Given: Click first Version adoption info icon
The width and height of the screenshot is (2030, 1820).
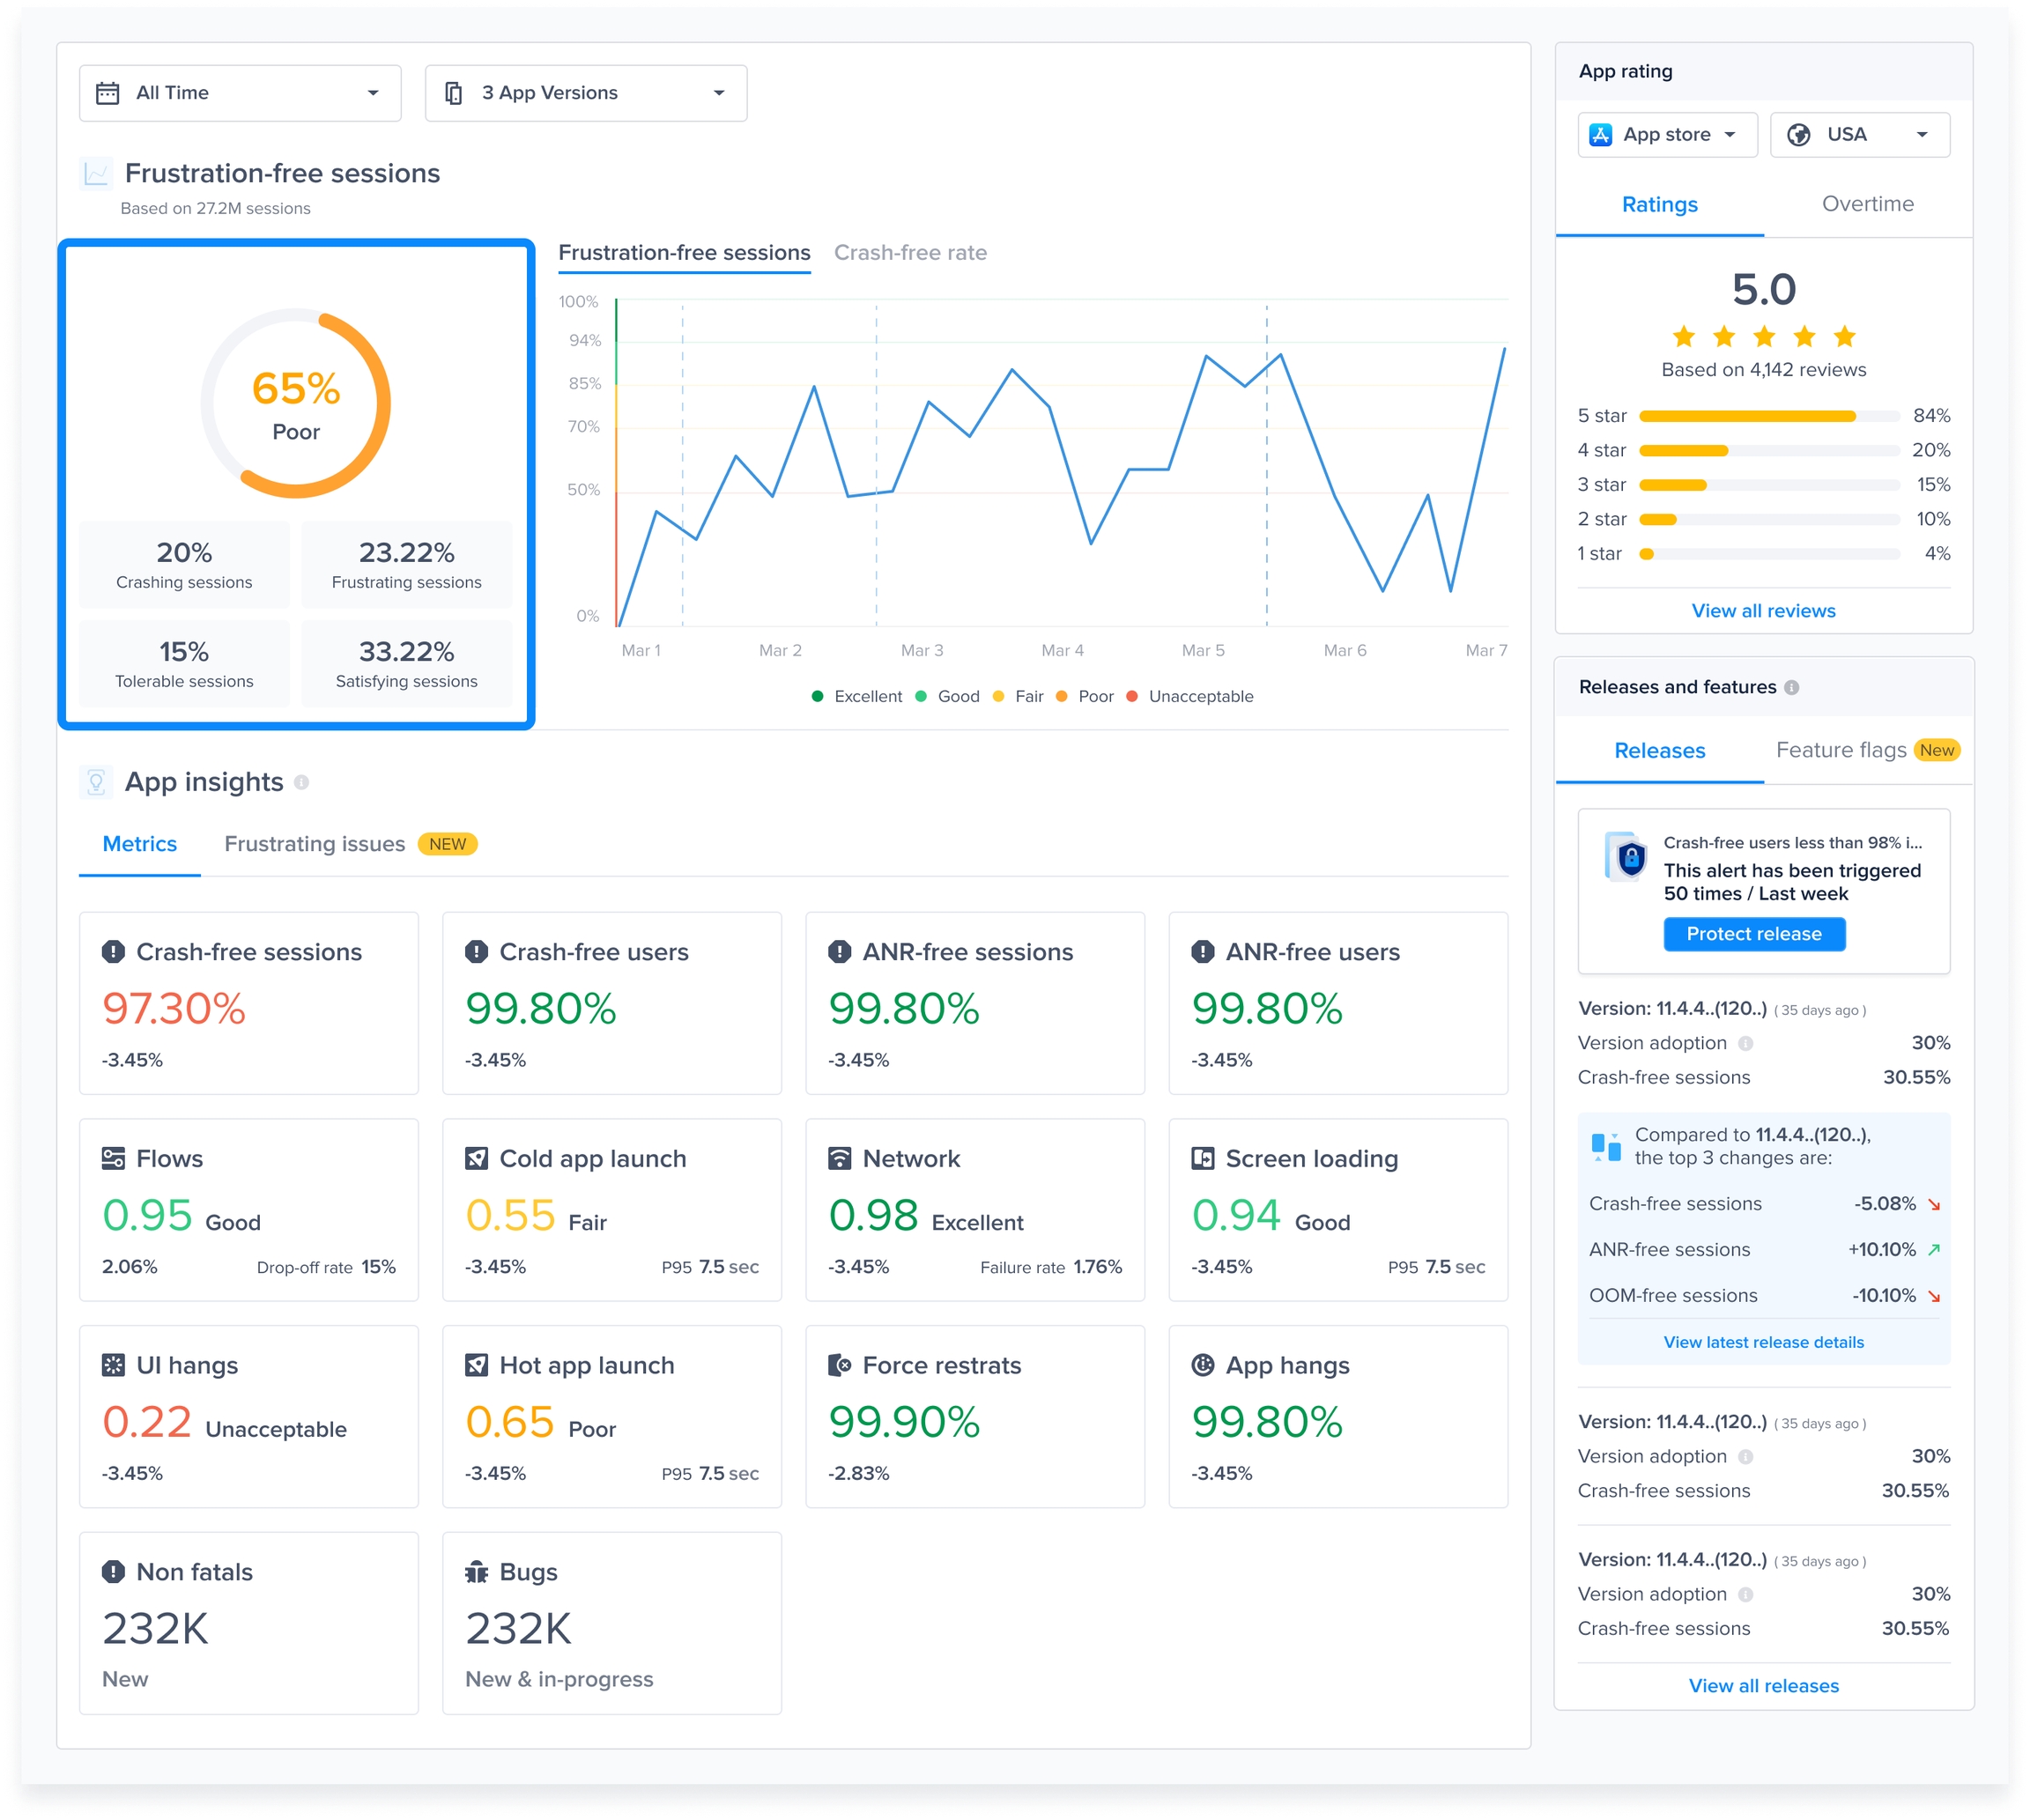Looking at the screenshot, I should point(1746,1043).
